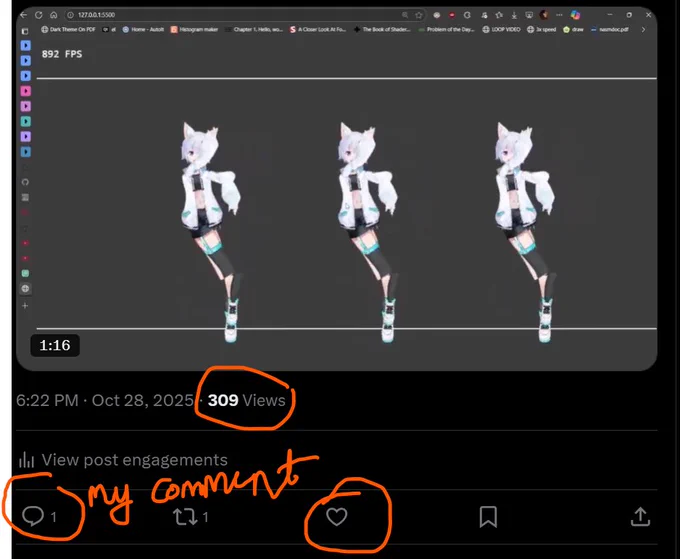
Task: Click the repost arrows icon
Action: pos(185,517)
